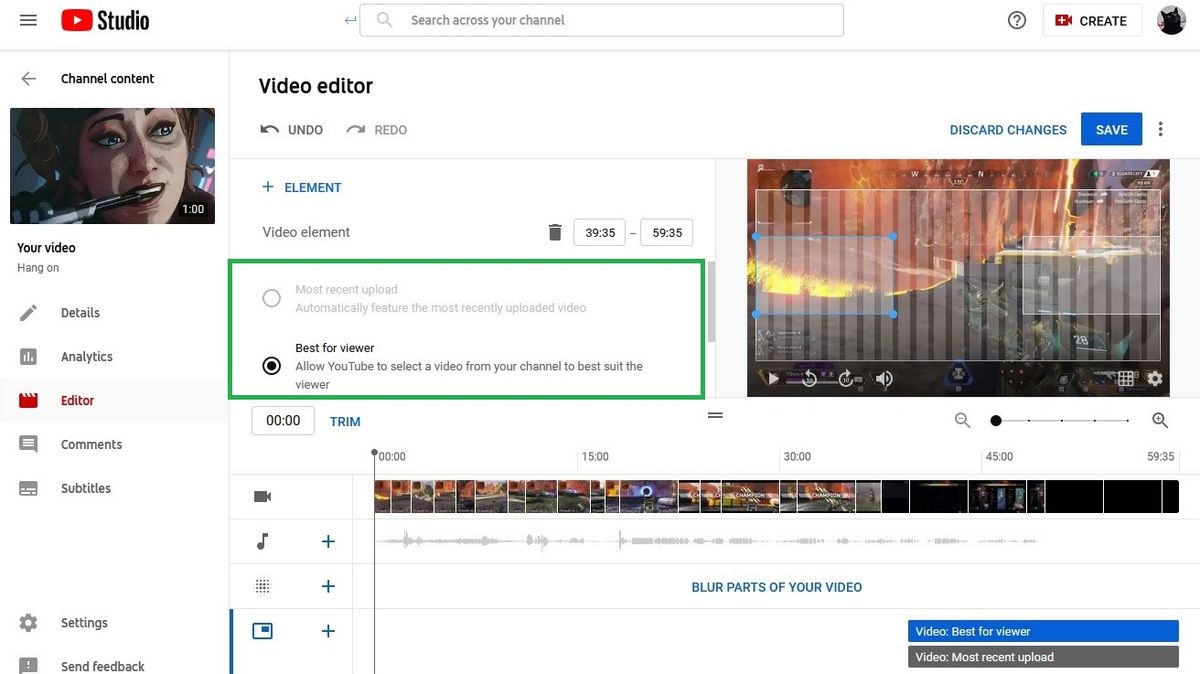
Task: Select the Most recent upload radio option
Action: 271,298
